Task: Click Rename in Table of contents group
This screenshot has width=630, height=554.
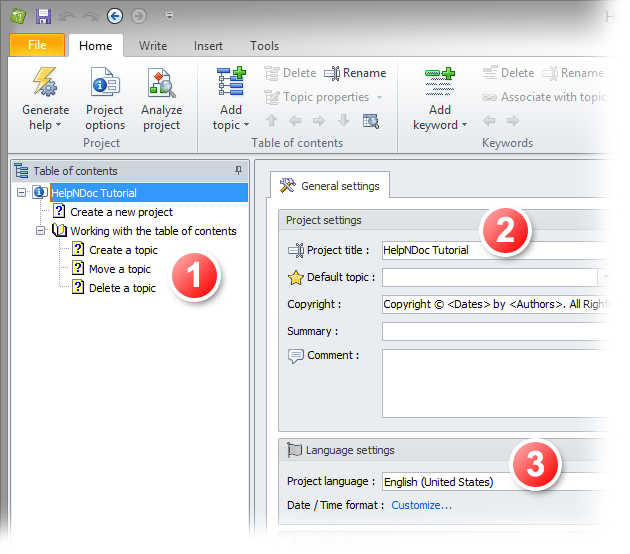Action: tap(355, 73)
